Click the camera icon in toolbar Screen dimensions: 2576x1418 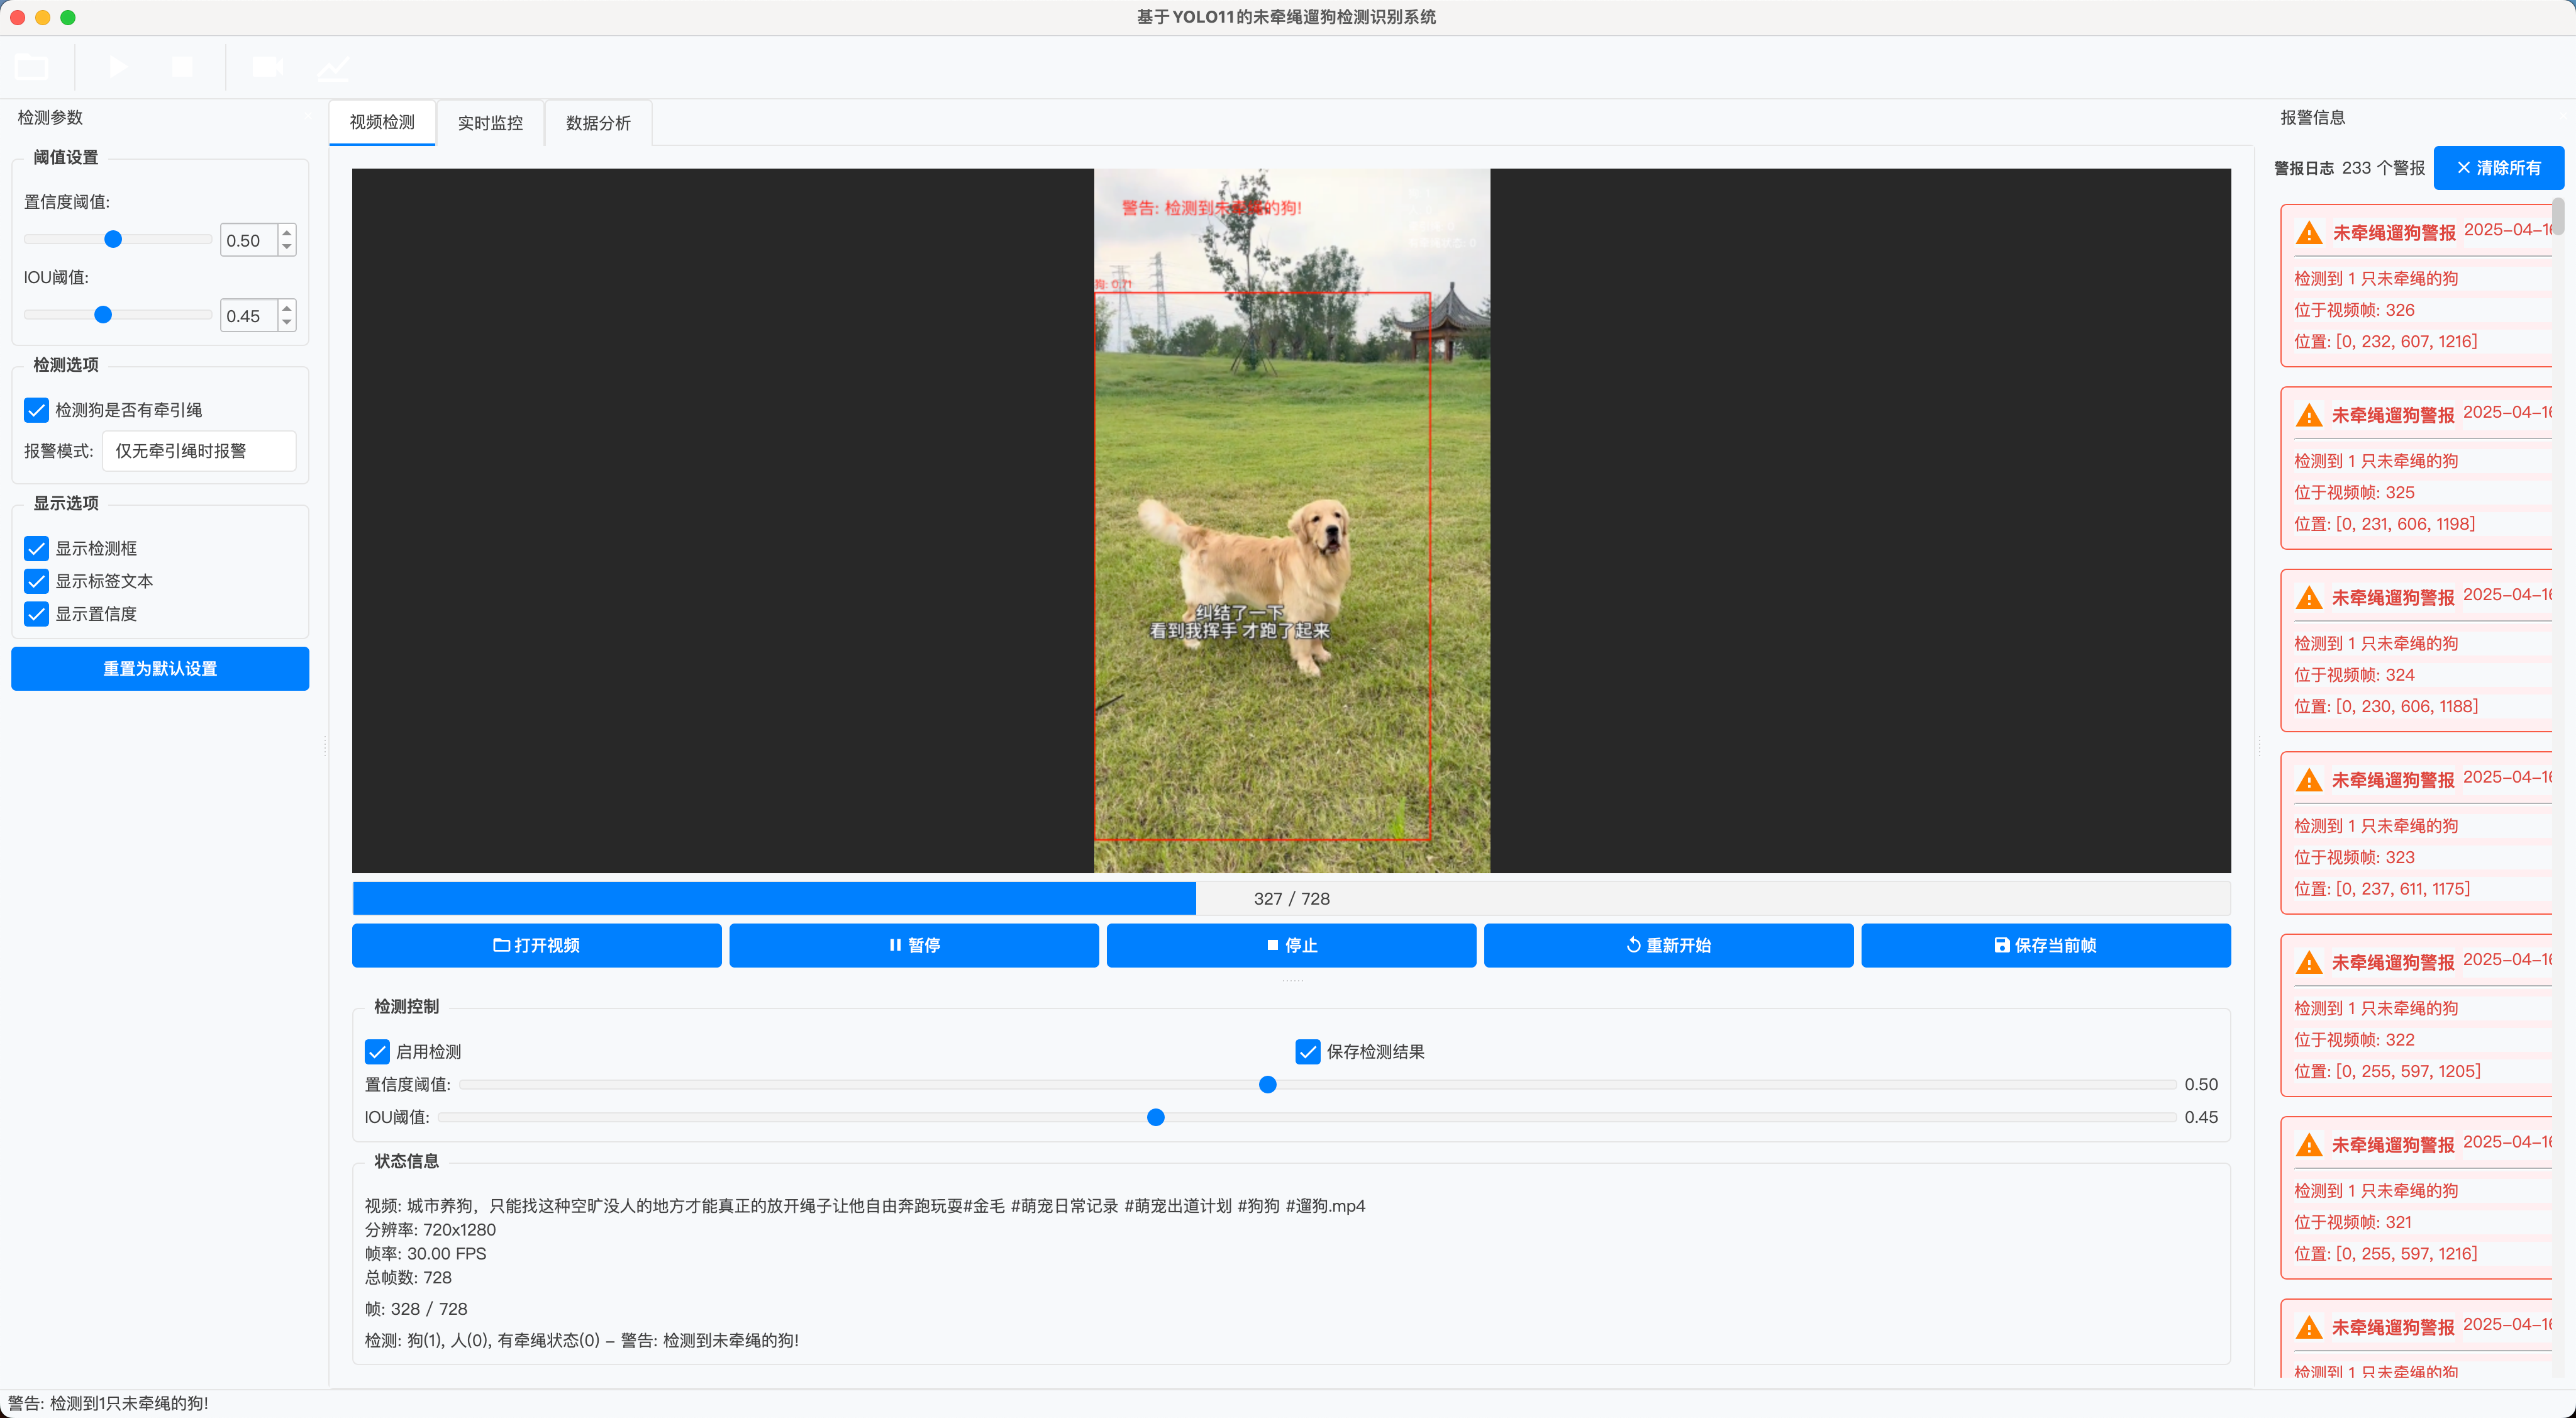[x=267, y=67]
